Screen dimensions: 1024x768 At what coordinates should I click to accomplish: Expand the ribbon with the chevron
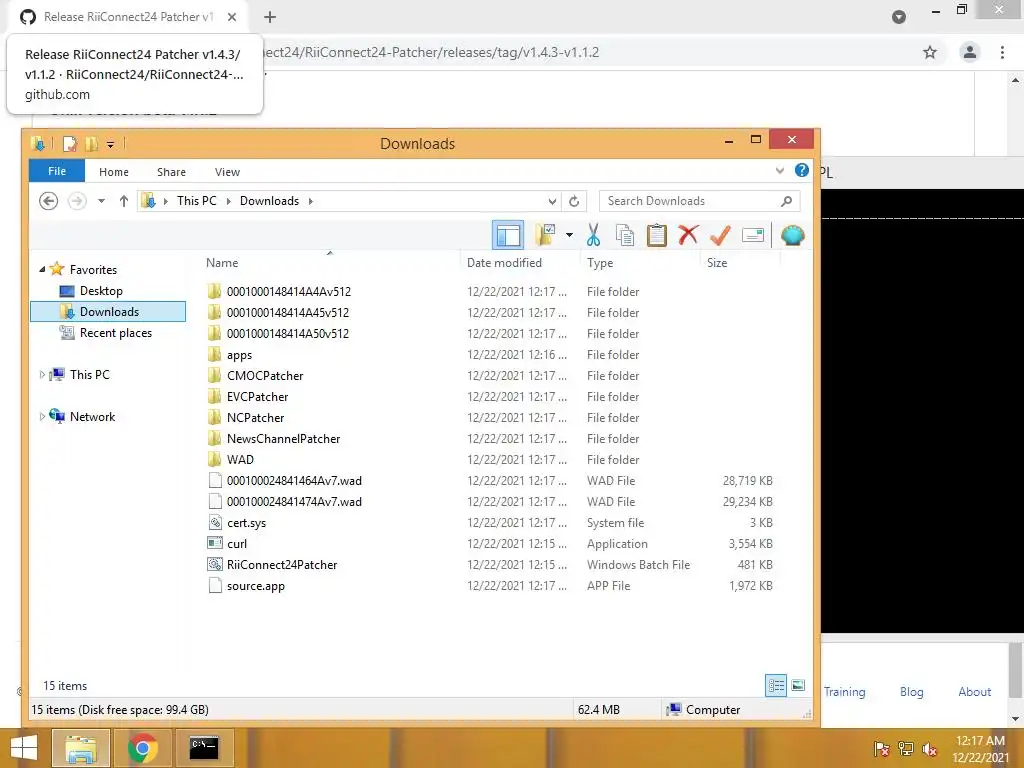pos(779,171)
